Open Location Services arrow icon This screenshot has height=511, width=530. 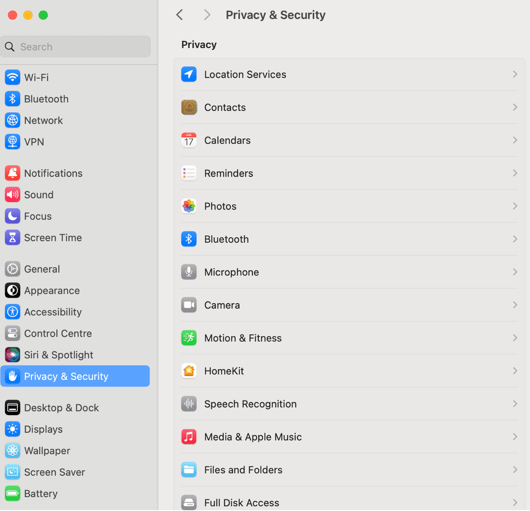[189, 74]
